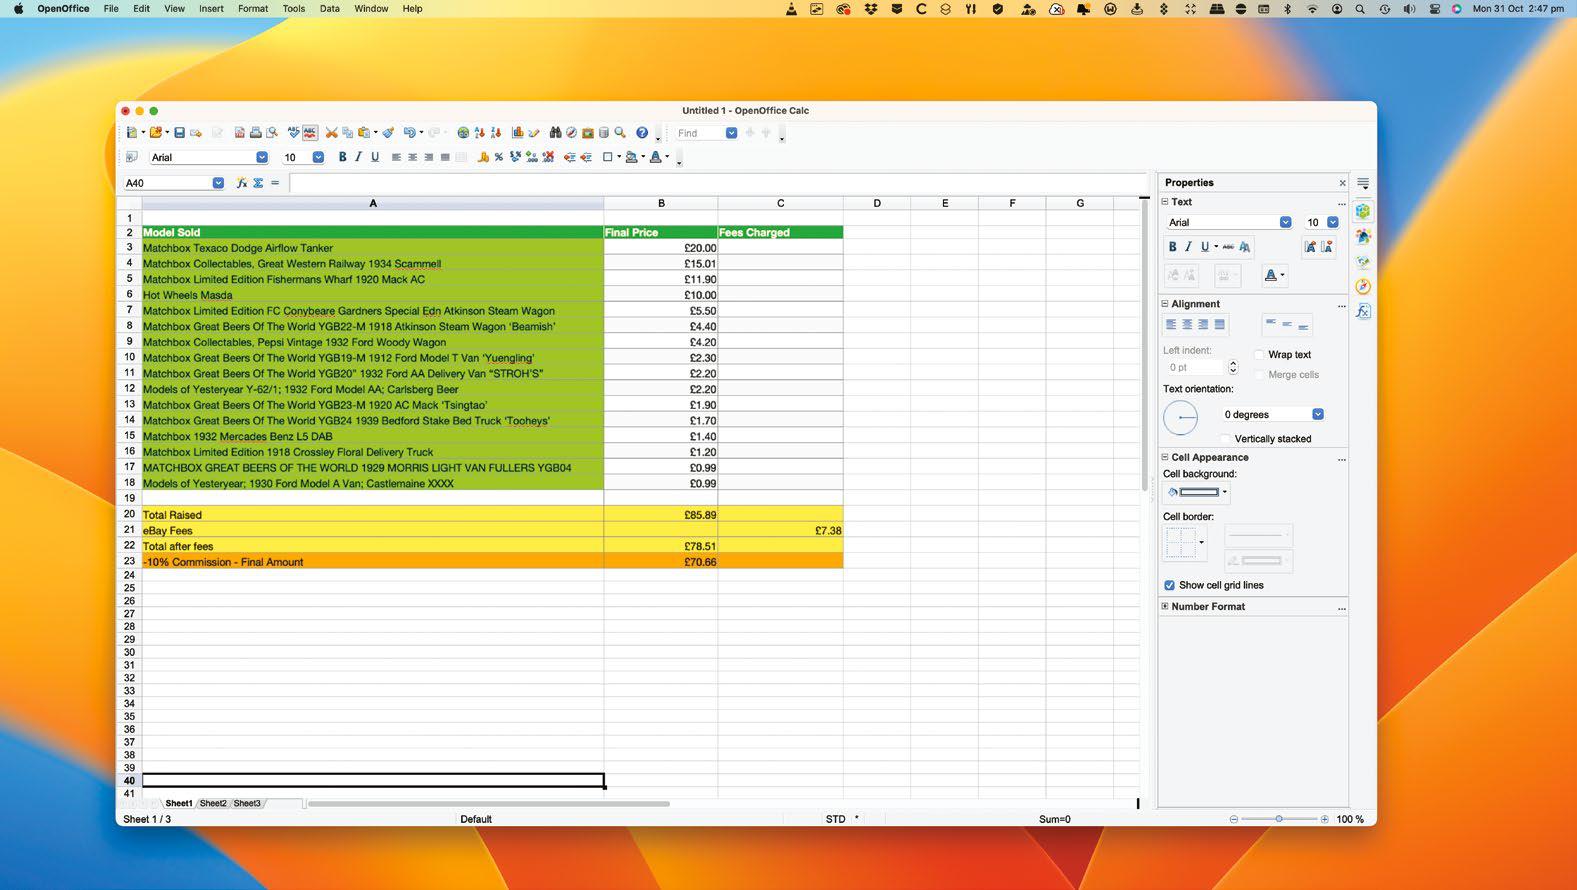Toggle the Vertically stacked checkbox
The width and height of the screenshot is (1577, 890).
[1226, 439]
